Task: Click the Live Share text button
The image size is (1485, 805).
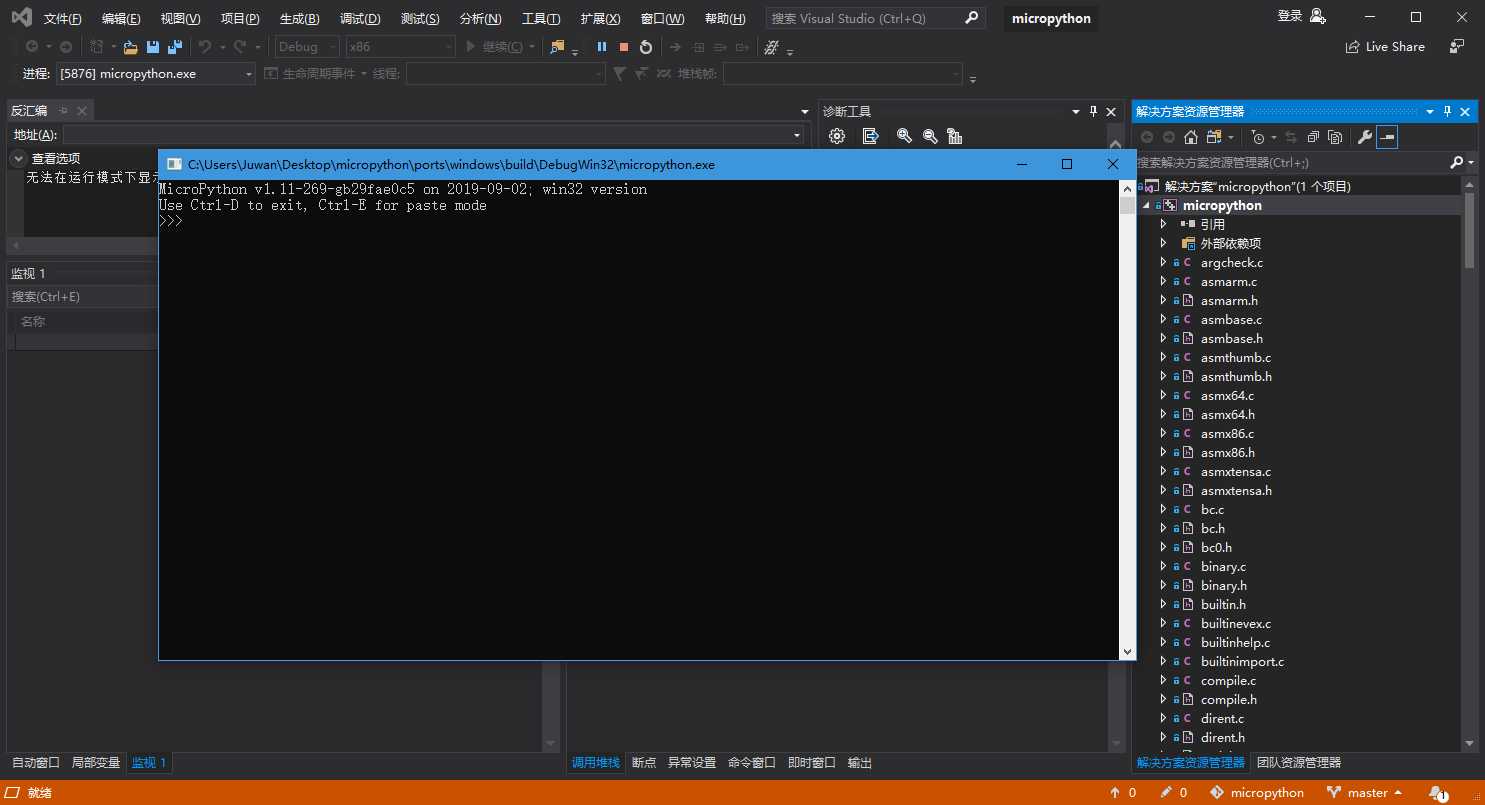Action: pos(1395,47)
